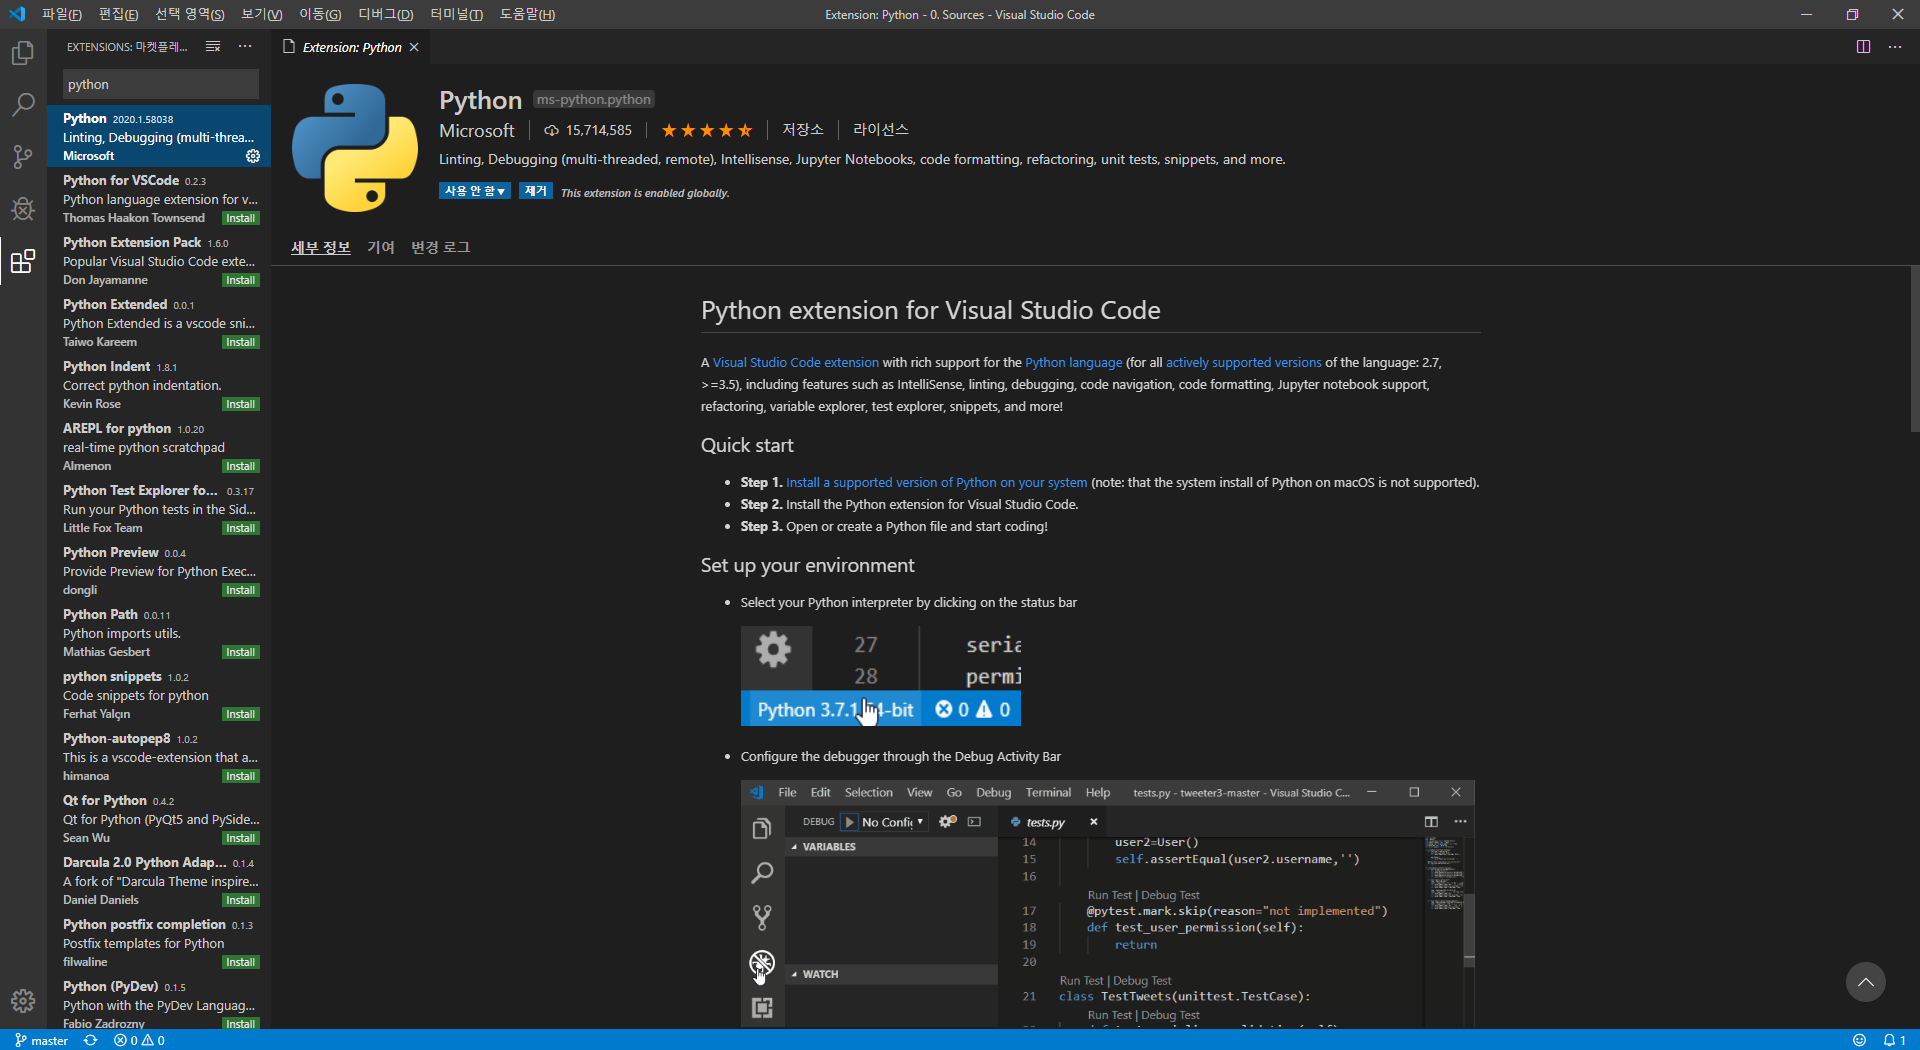Click the Python interpreter status bar screenshot

click(x=881, y=676)
